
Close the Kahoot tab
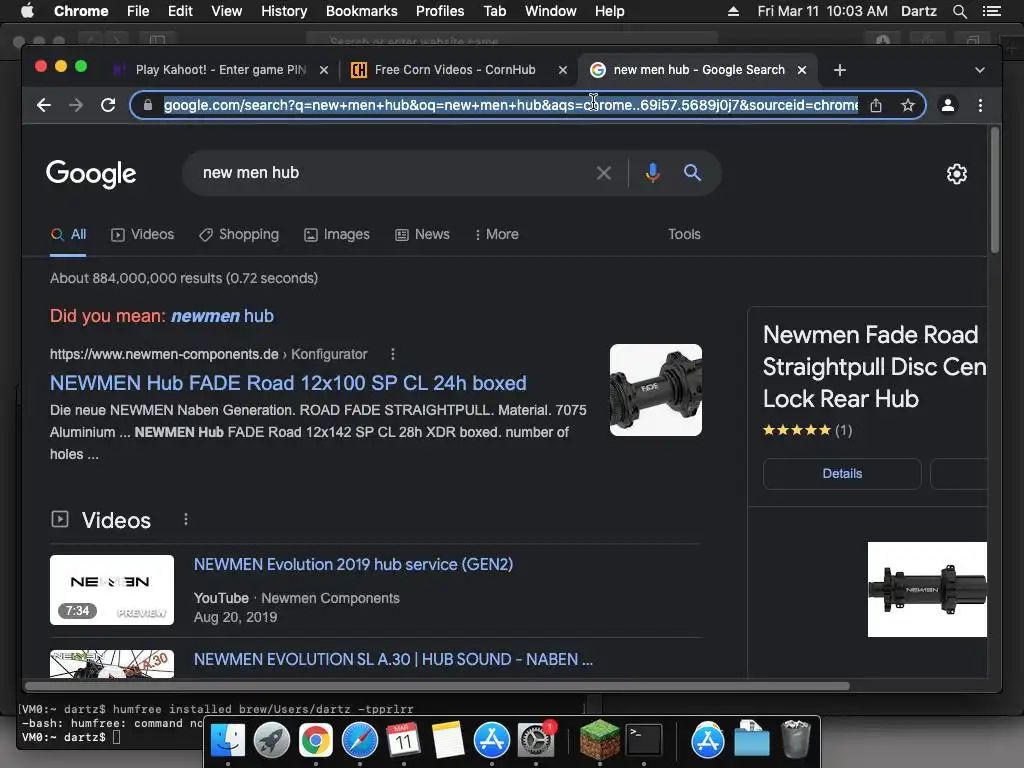[x=323, y=70]
